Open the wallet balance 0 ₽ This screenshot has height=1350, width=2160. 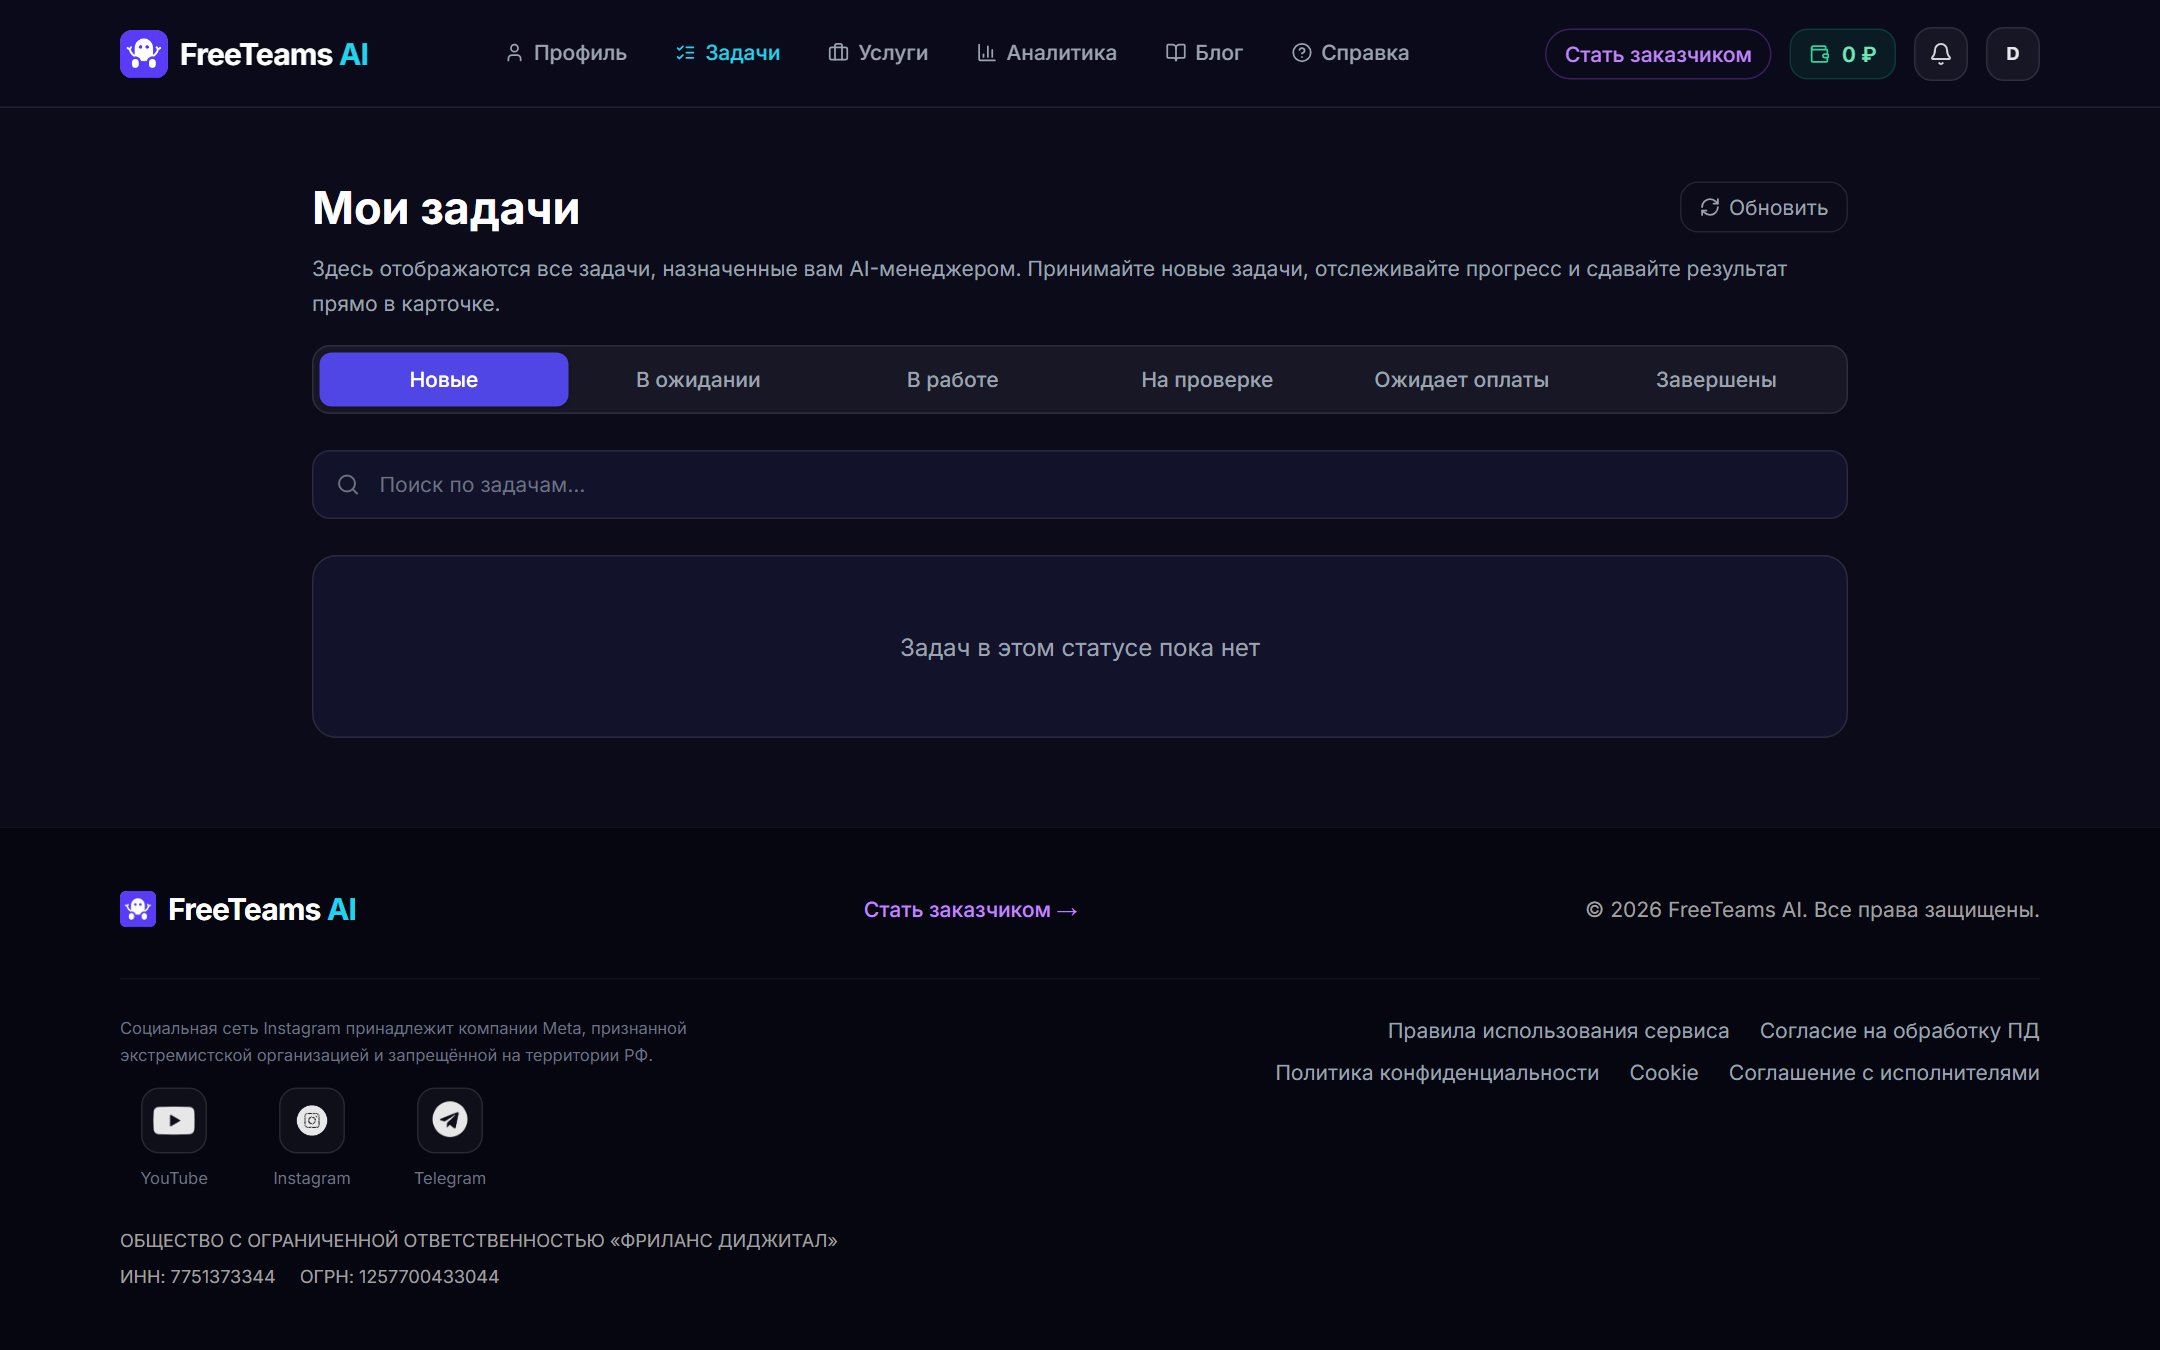coord(1842,54)
